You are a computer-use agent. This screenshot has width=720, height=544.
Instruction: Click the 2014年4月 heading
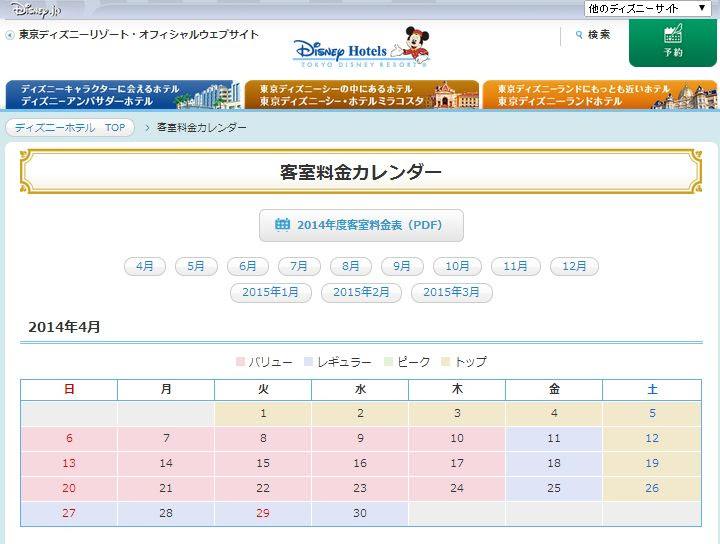[x=64, y=327]
